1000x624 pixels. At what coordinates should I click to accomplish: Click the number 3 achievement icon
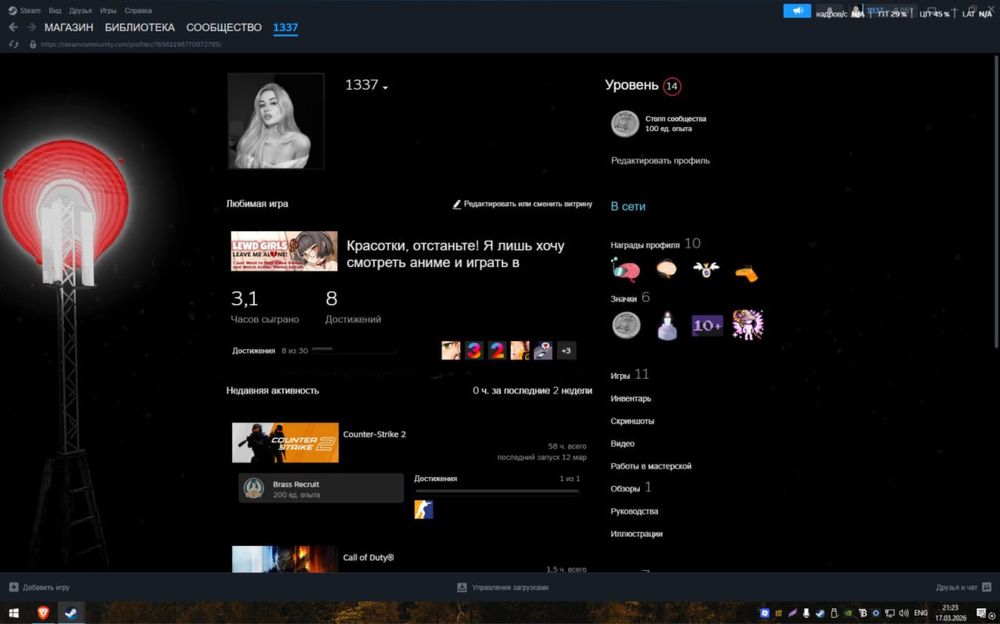tap(474, 350)
